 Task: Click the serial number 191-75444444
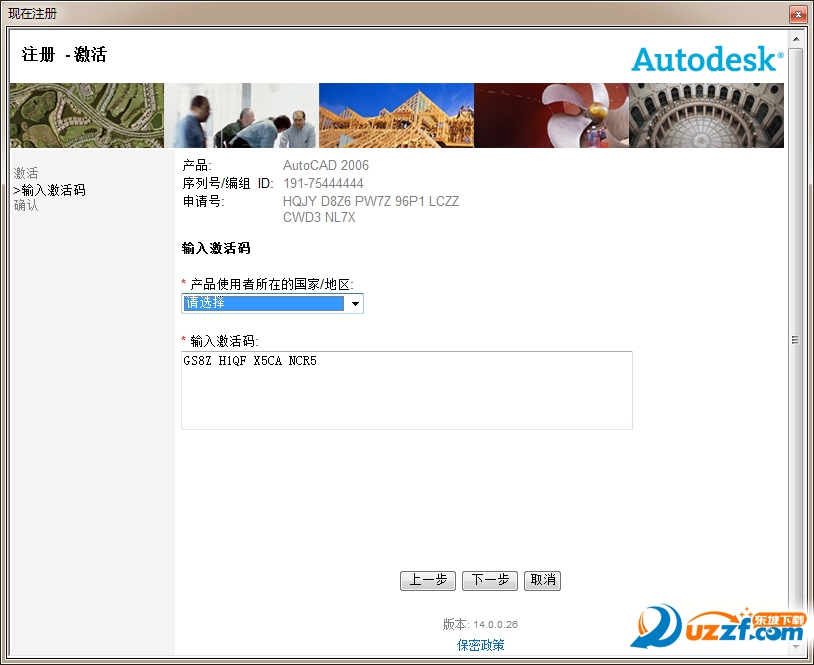click(323, 183)
